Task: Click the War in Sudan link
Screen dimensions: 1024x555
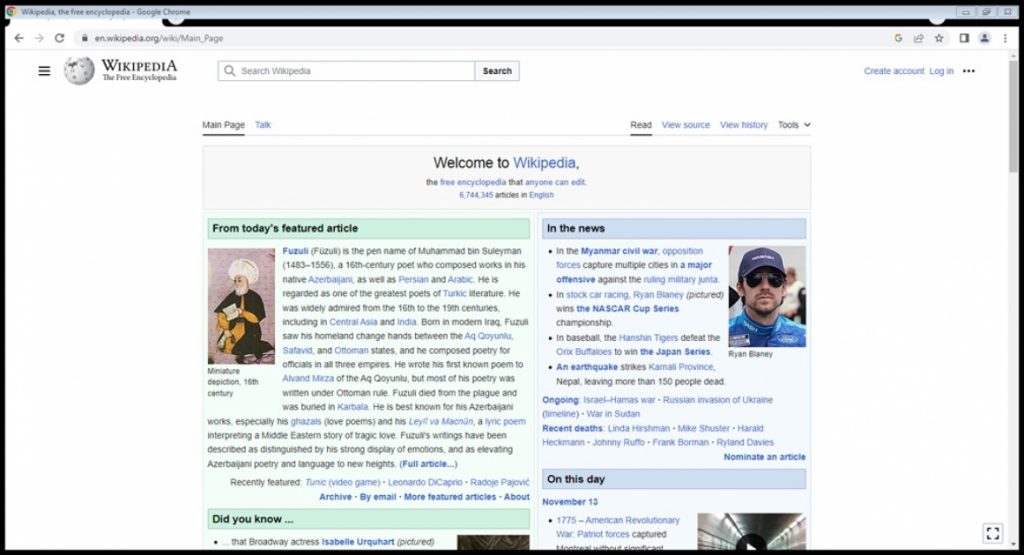Action: (613, 414)
